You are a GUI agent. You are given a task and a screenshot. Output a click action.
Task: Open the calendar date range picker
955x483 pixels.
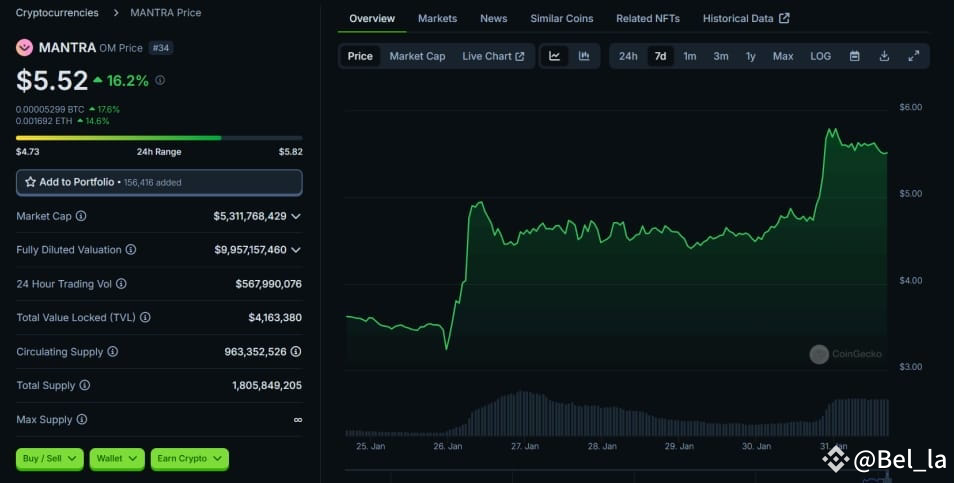tap(855, 56)
